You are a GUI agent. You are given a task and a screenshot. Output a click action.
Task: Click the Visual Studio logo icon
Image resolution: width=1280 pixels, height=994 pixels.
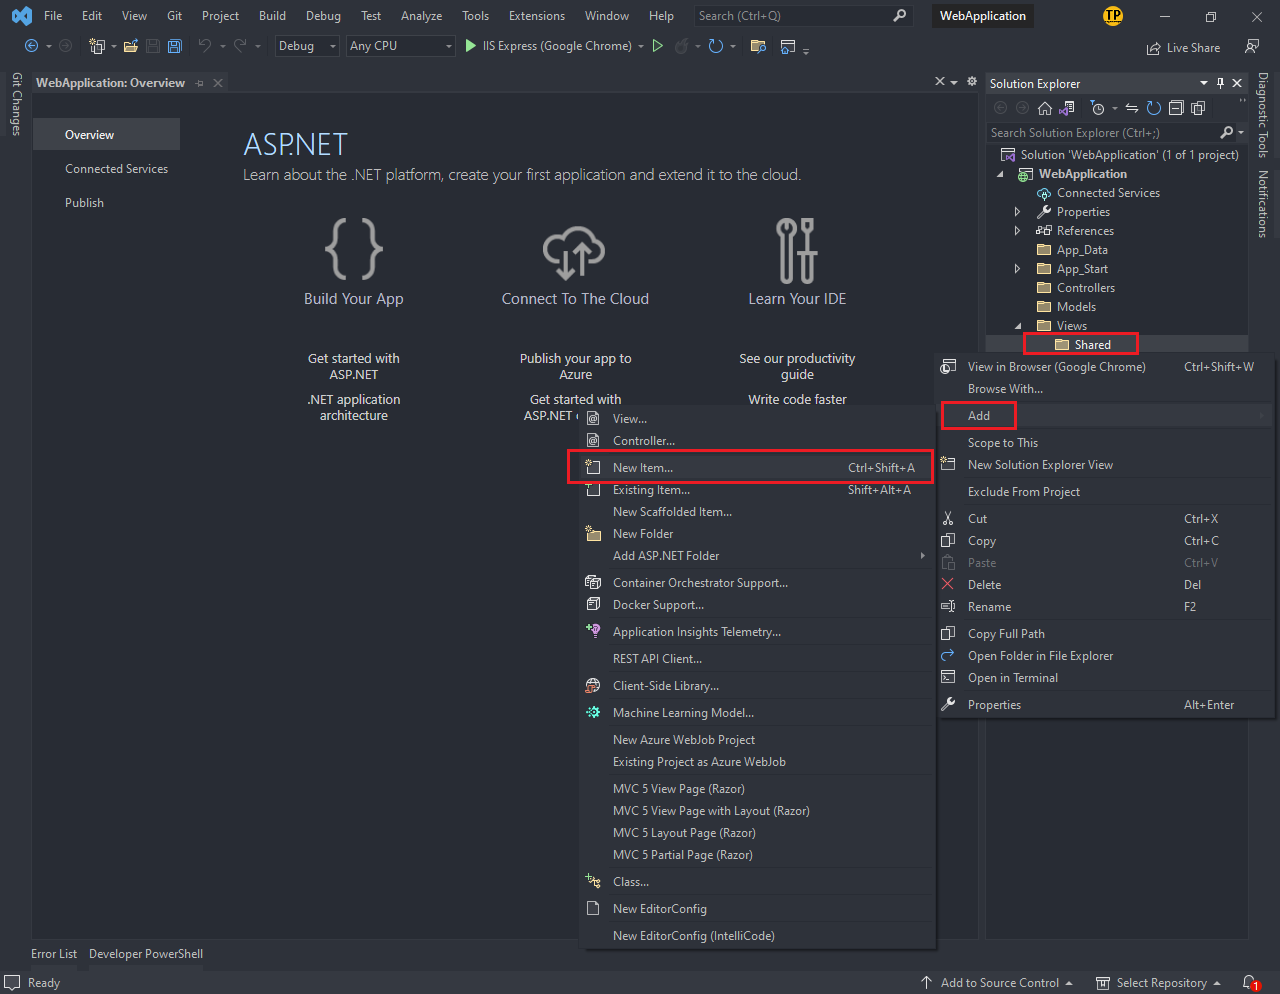tap(21, 16)
